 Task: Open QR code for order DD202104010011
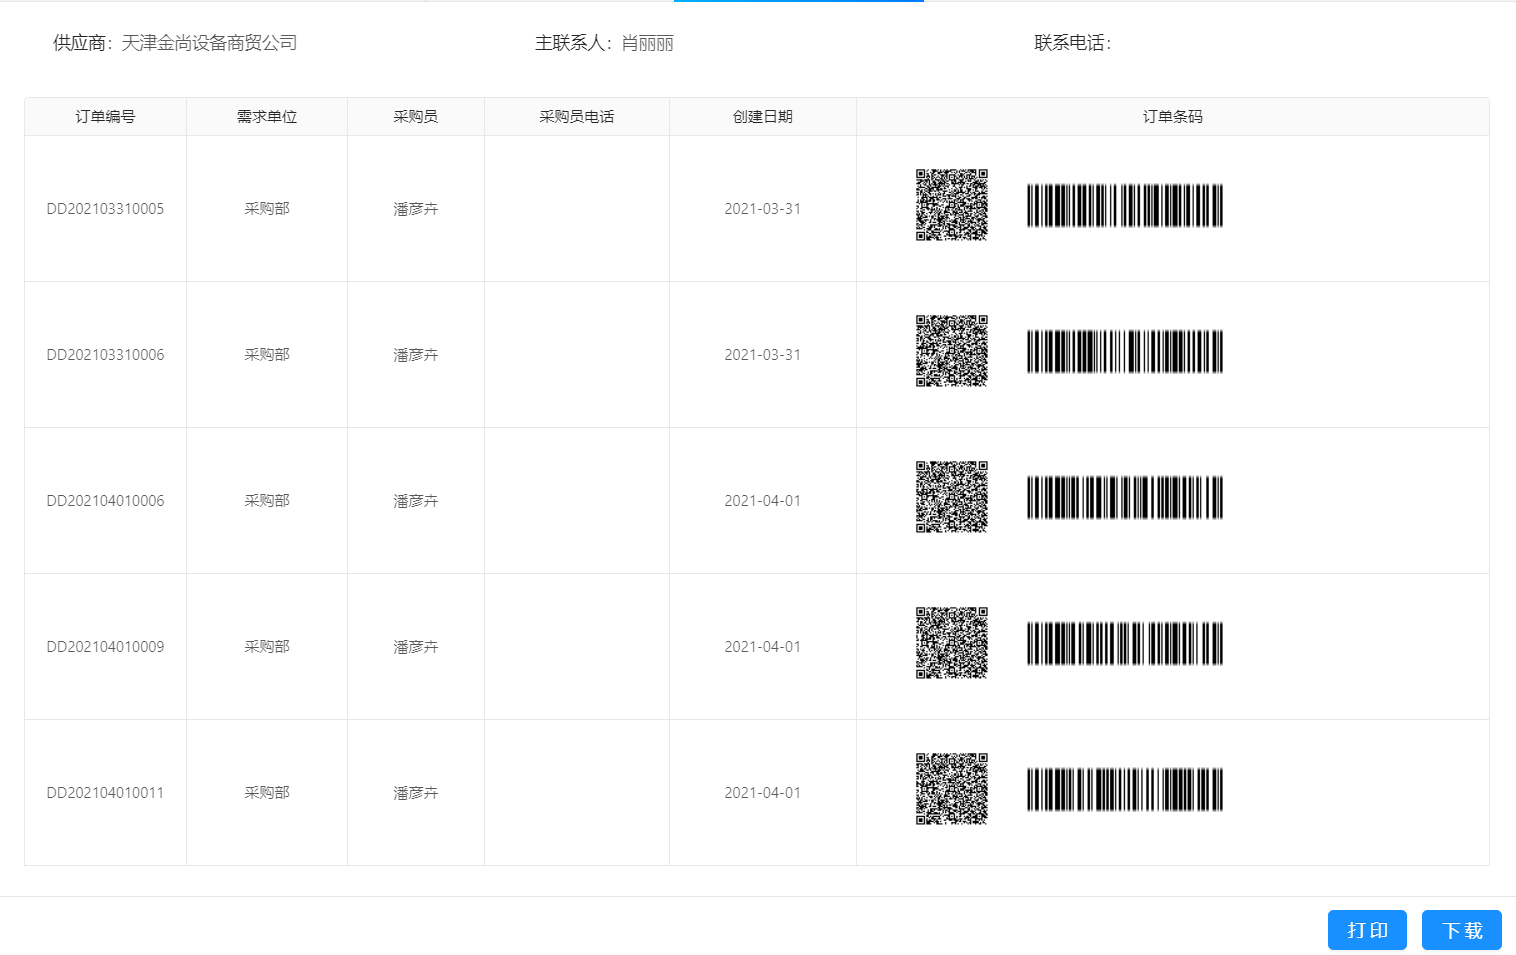point(952,789)
